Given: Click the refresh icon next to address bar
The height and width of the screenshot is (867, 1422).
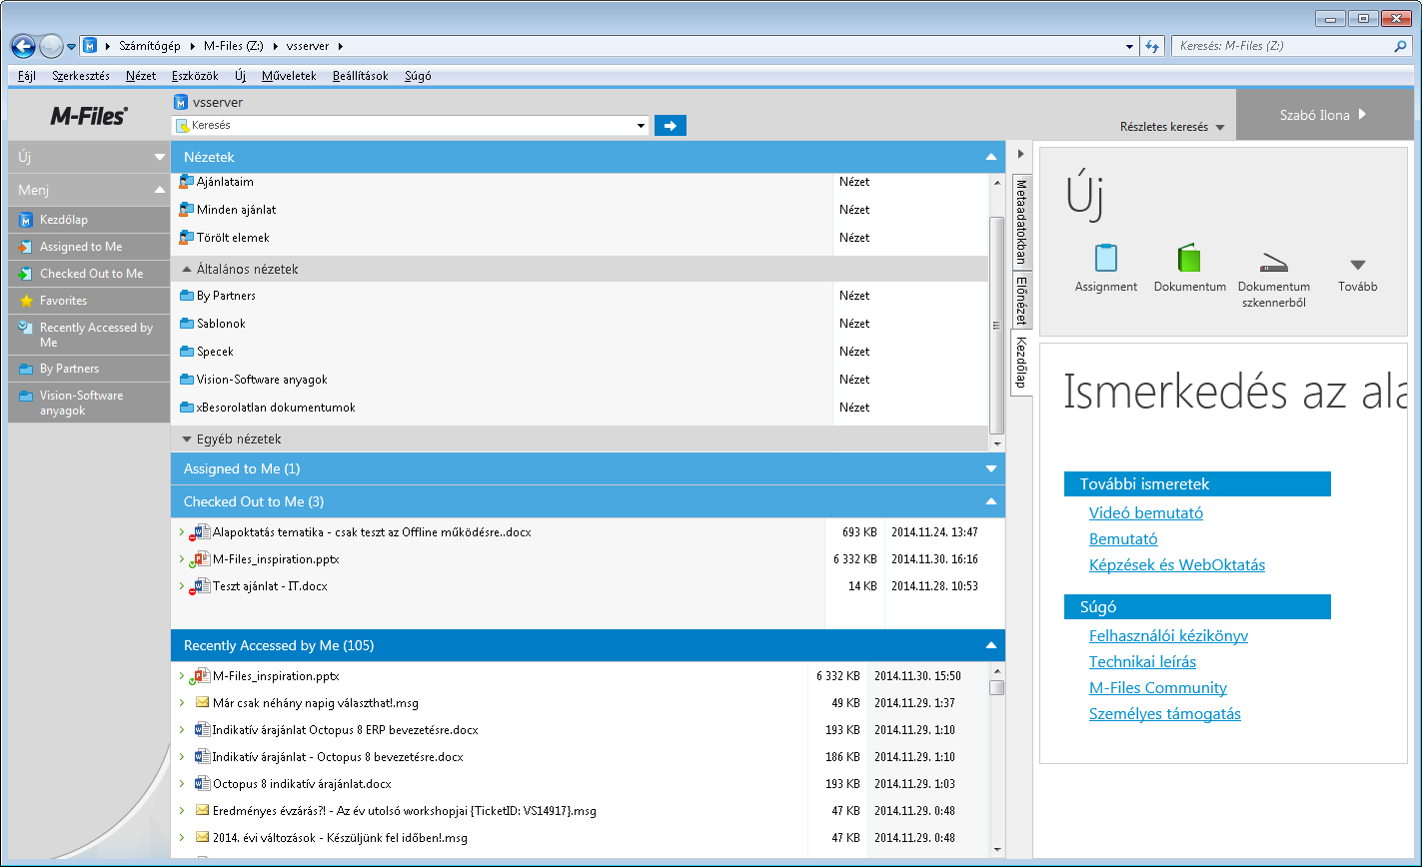Looking at the screenshot, I should [1152, 46].
